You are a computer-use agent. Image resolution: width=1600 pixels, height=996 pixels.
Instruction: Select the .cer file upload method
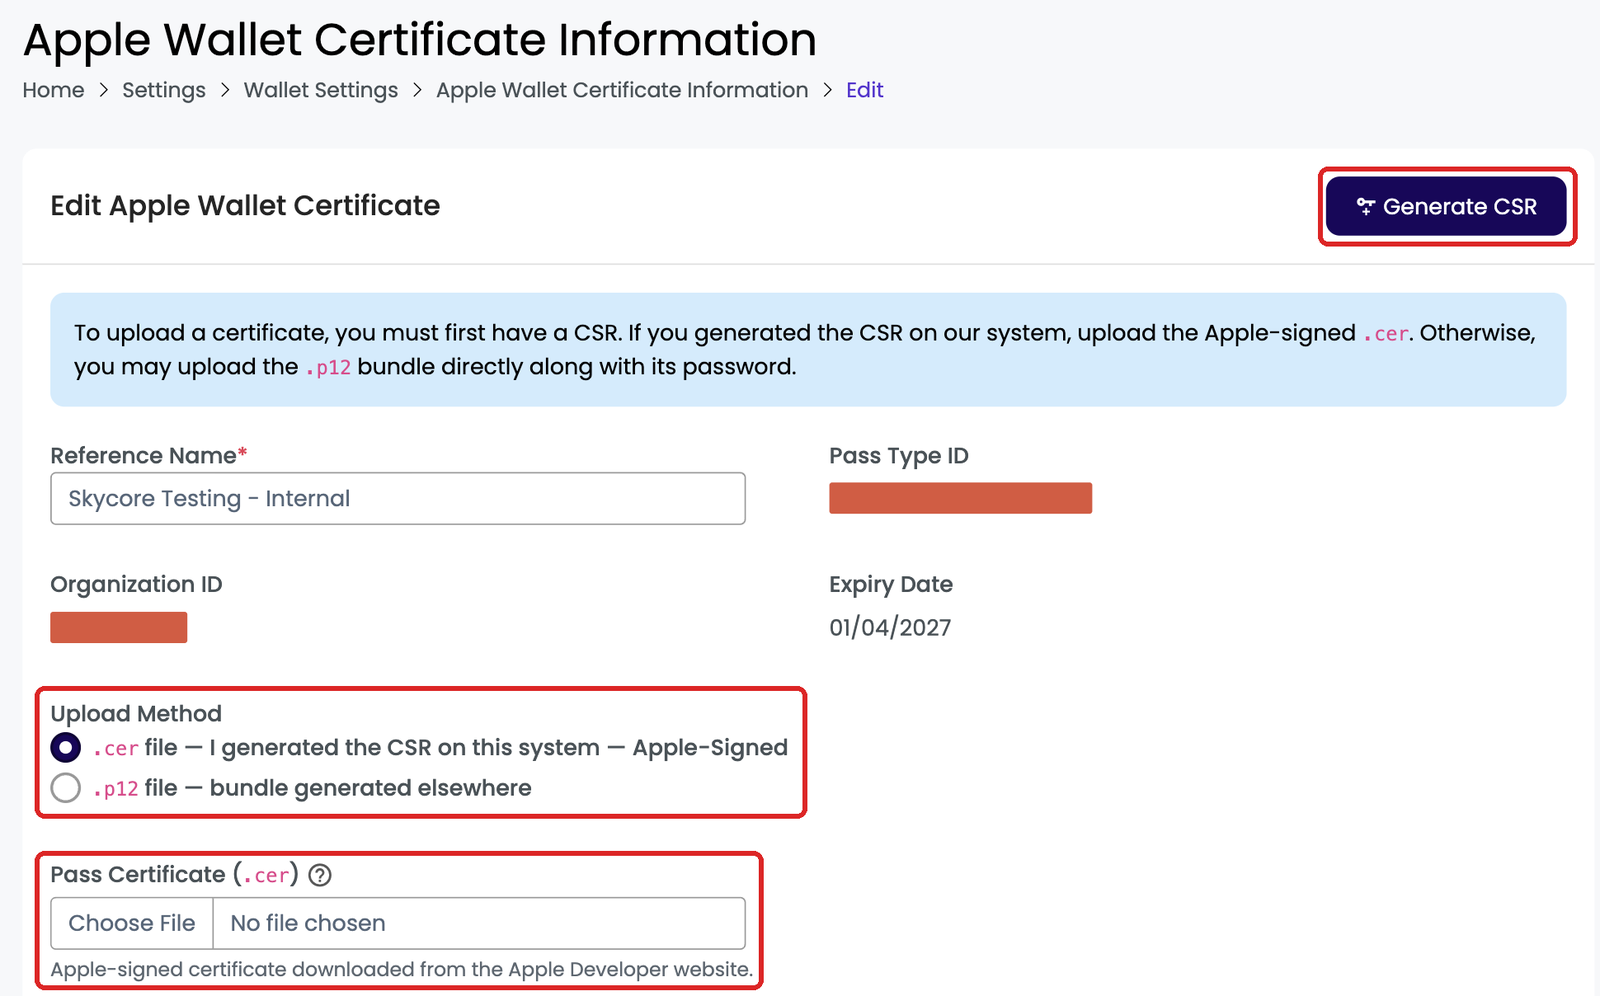click(x=66, y=748)
